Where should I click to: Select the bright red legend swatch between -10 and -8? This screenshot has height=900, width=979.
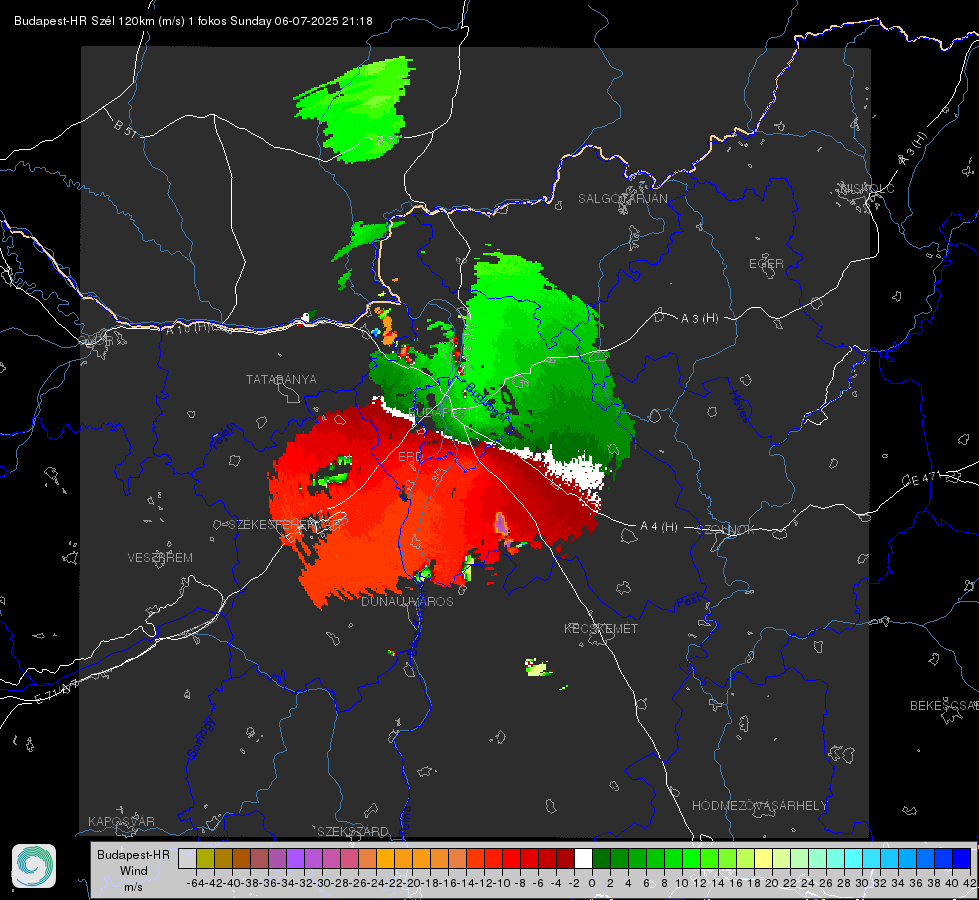511,859
